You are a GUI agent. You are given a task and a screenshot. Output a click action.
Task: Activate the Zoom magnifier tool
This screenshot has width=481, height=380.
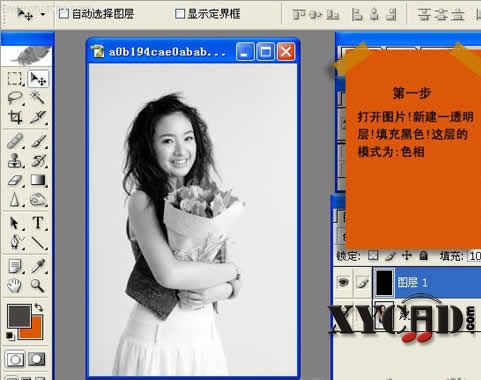click(x=37, y=286)
